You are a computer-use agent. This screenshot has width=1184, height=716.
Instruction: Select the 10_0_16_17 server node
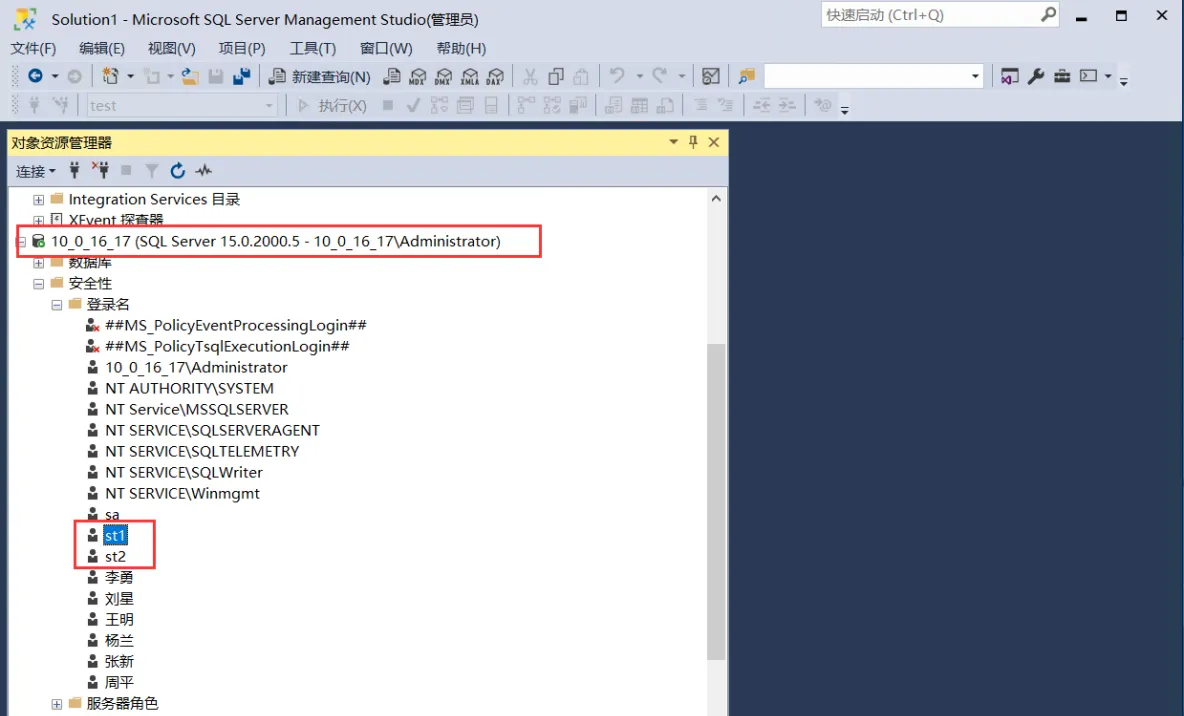point(276,242)
